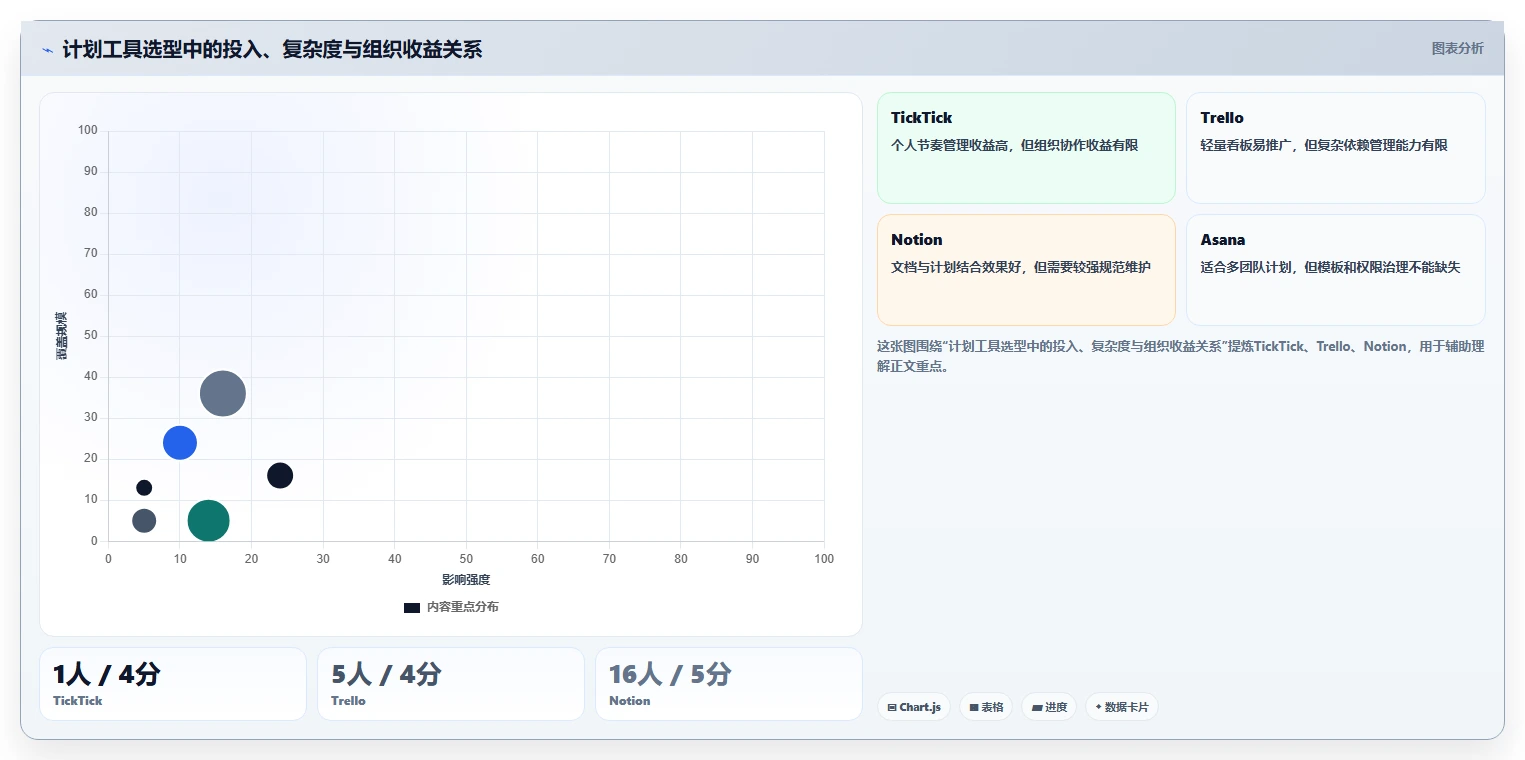Click the Trello text 轻量看板易推广，但复杂依赖管理能力有限
Viewport: 1525px width, 760px height.
[x=1324, y=146]
